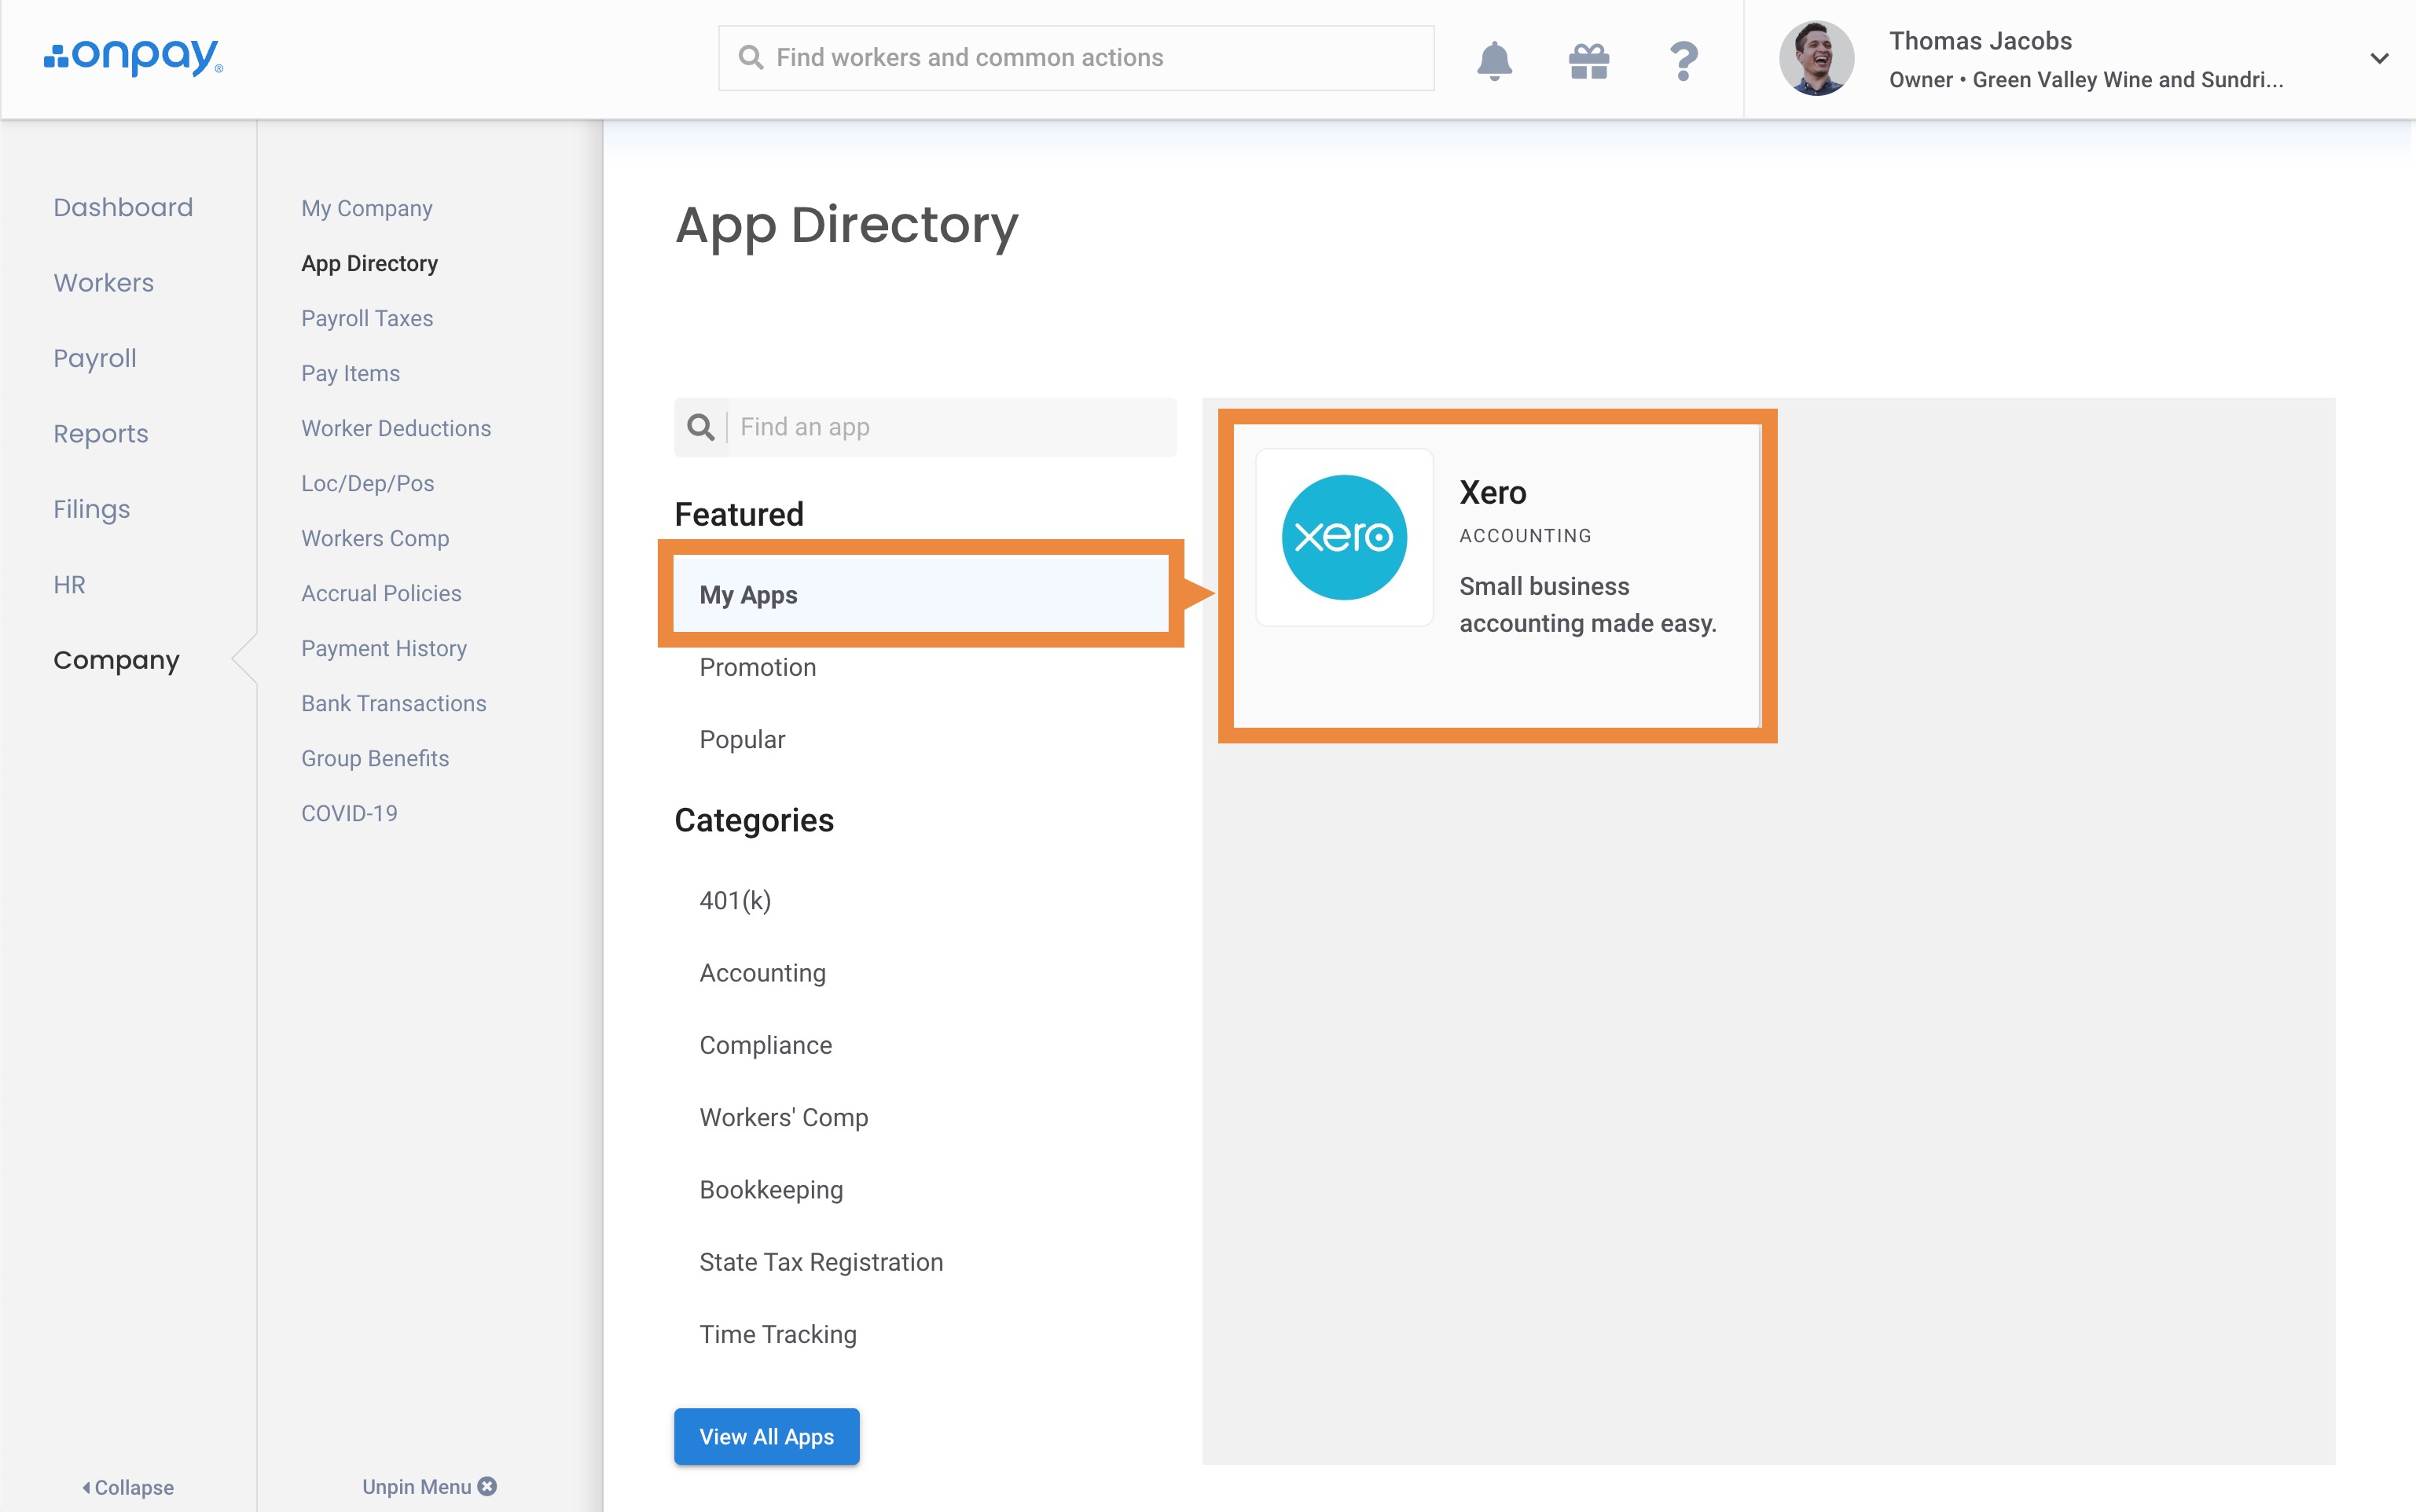Open COVID-19 submenu item
The width and height of the screenshot is (2416, 1512).
coord(349,813)
